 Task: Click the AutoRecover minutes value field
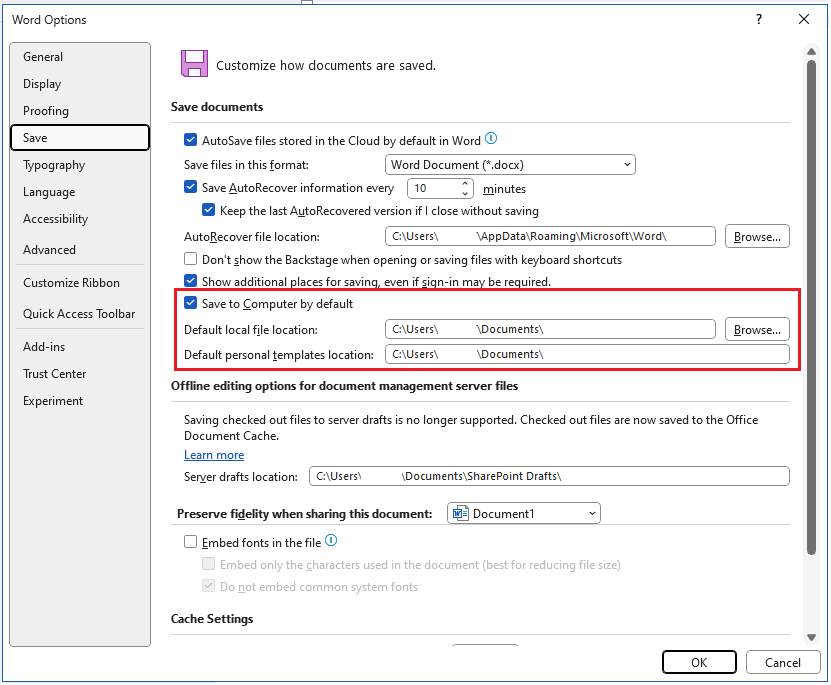pos(434,188)
